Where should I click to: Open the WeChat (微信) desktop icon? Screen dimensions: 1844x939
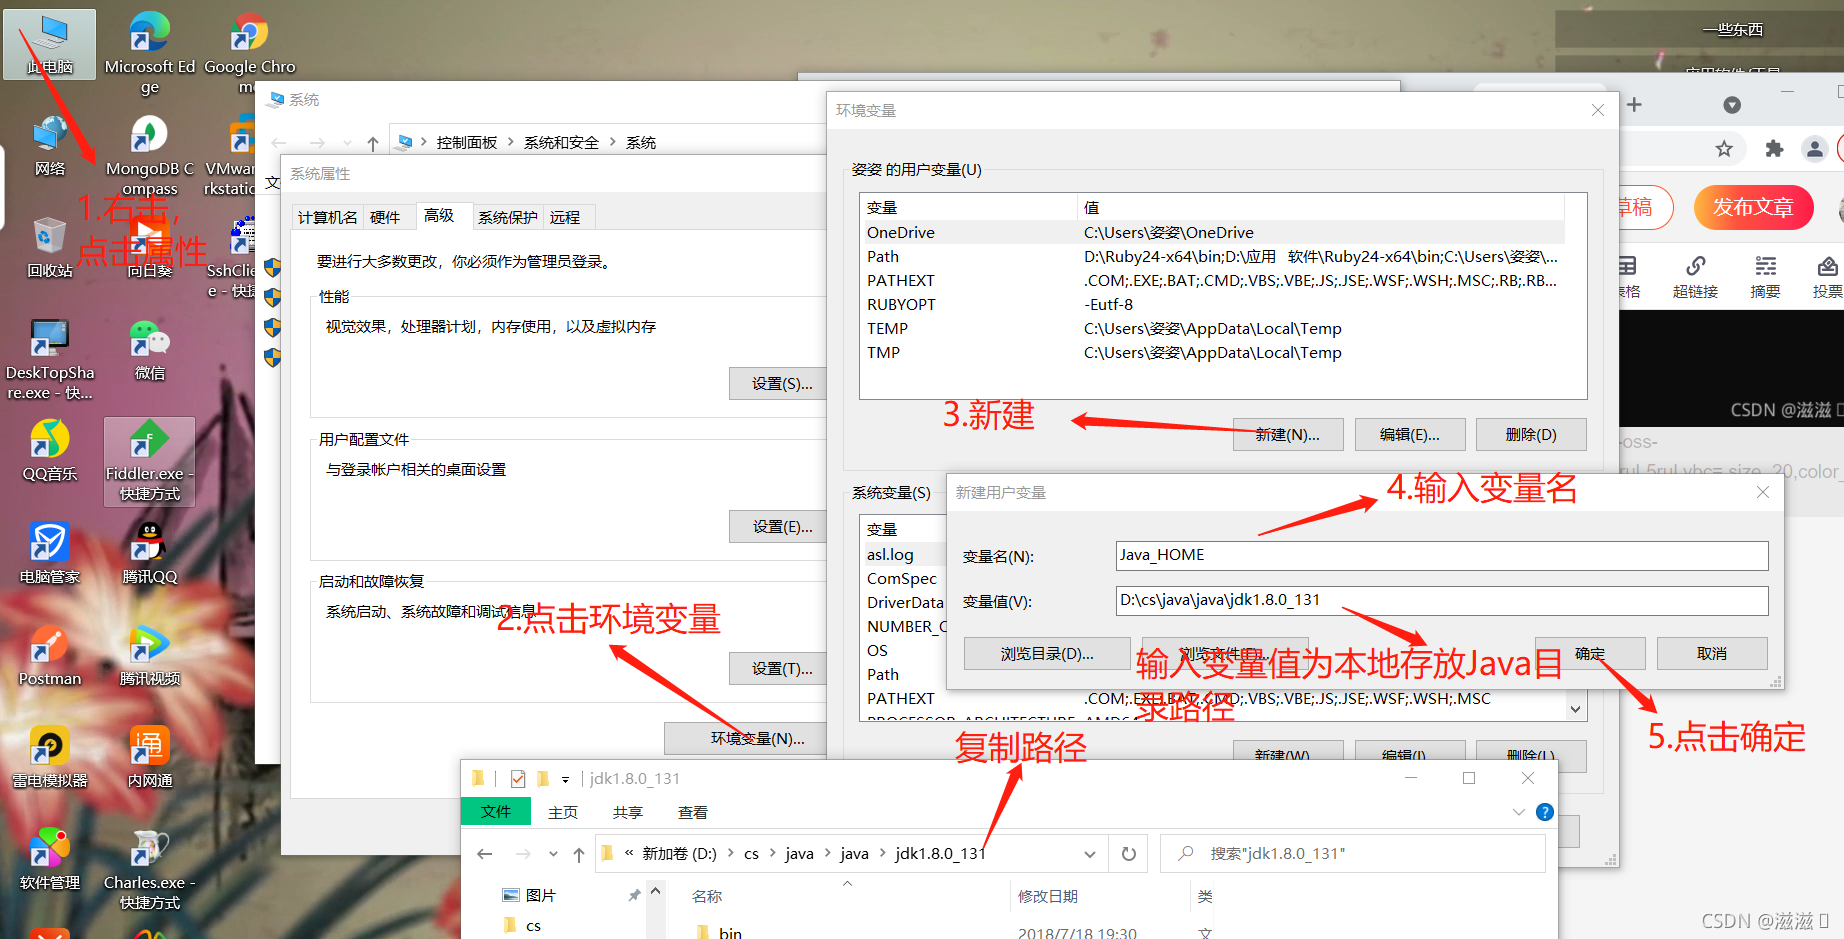[x=150, y=350]
